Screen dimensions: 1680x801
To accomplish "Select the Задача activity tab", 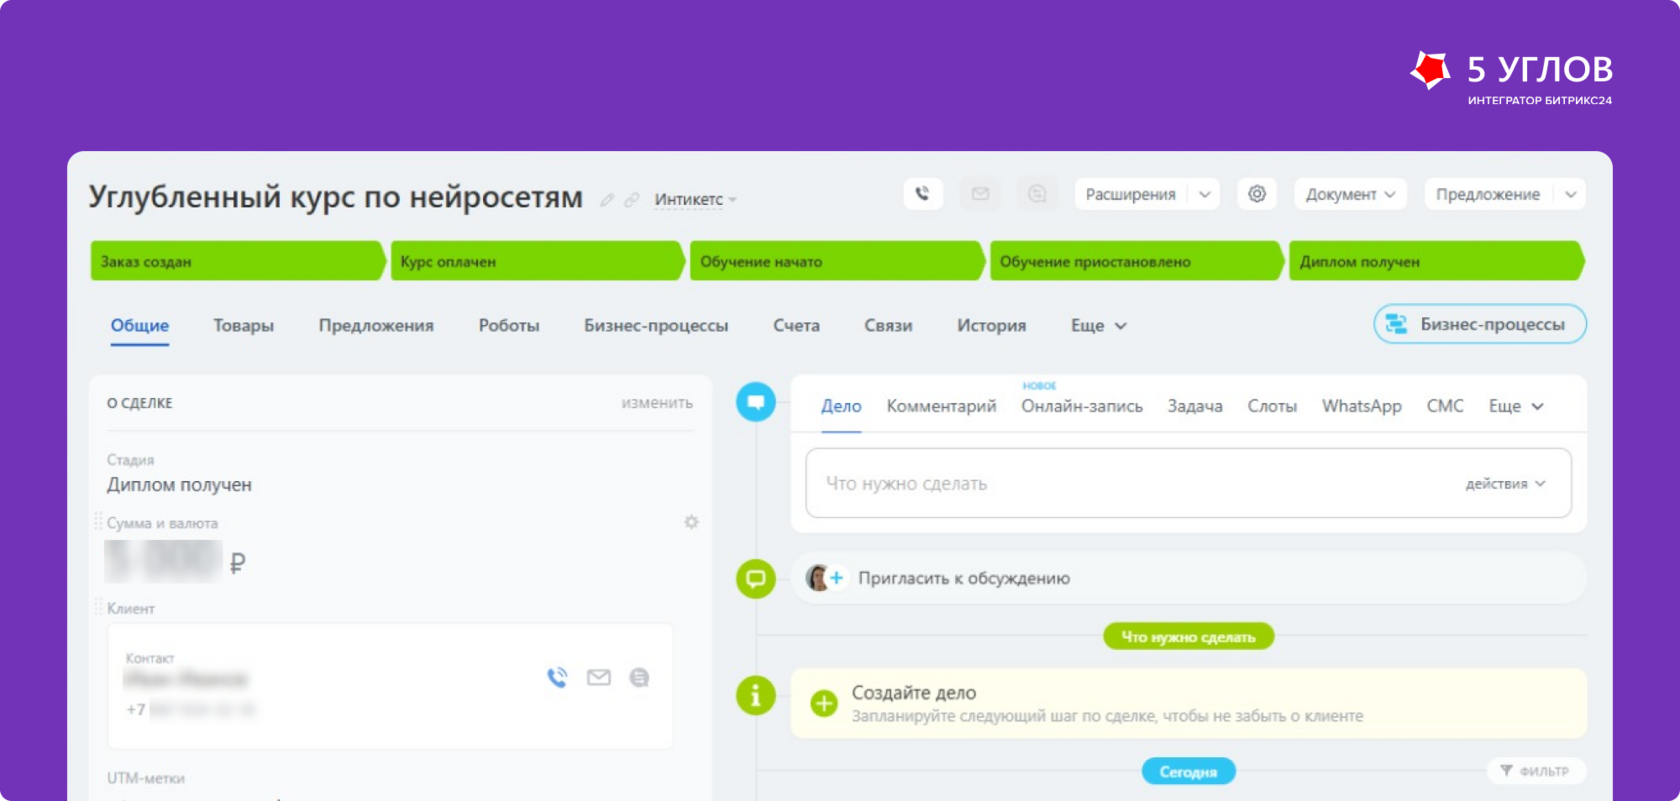I will point(1195,406).
